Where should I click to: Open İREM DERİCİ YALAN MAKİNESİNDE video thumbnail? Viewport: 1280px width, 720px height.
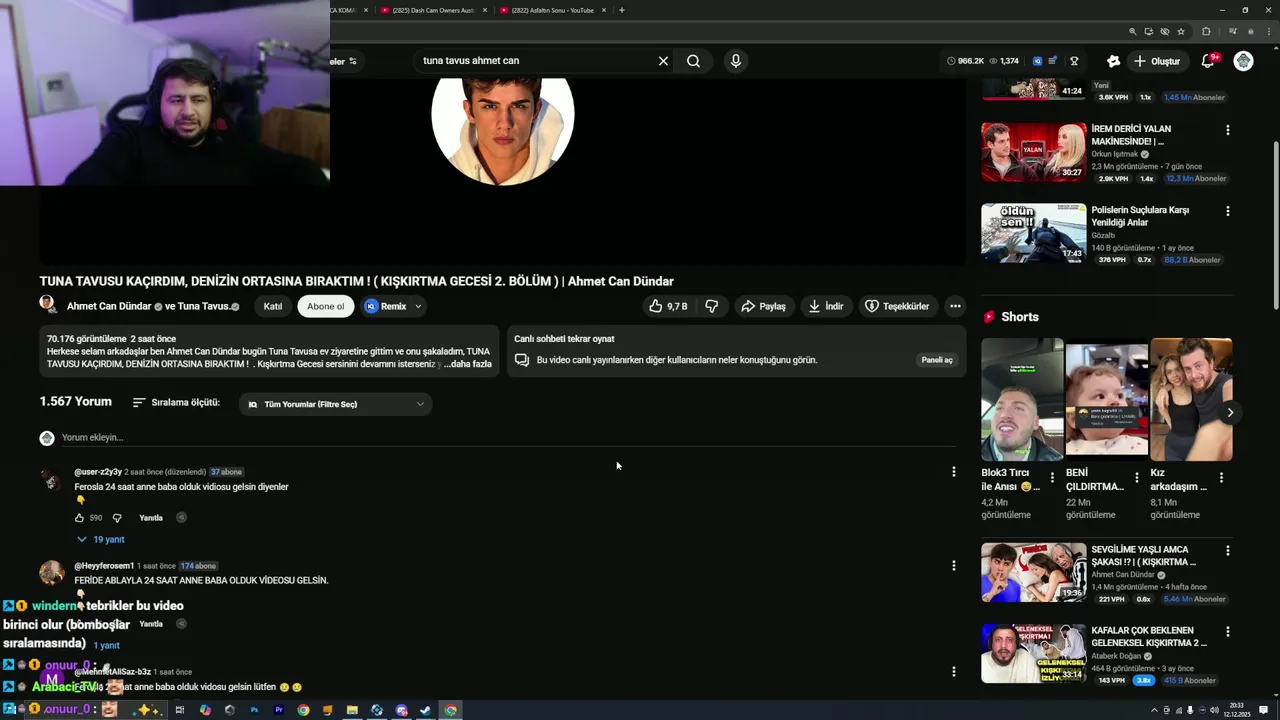[1033, 152]
